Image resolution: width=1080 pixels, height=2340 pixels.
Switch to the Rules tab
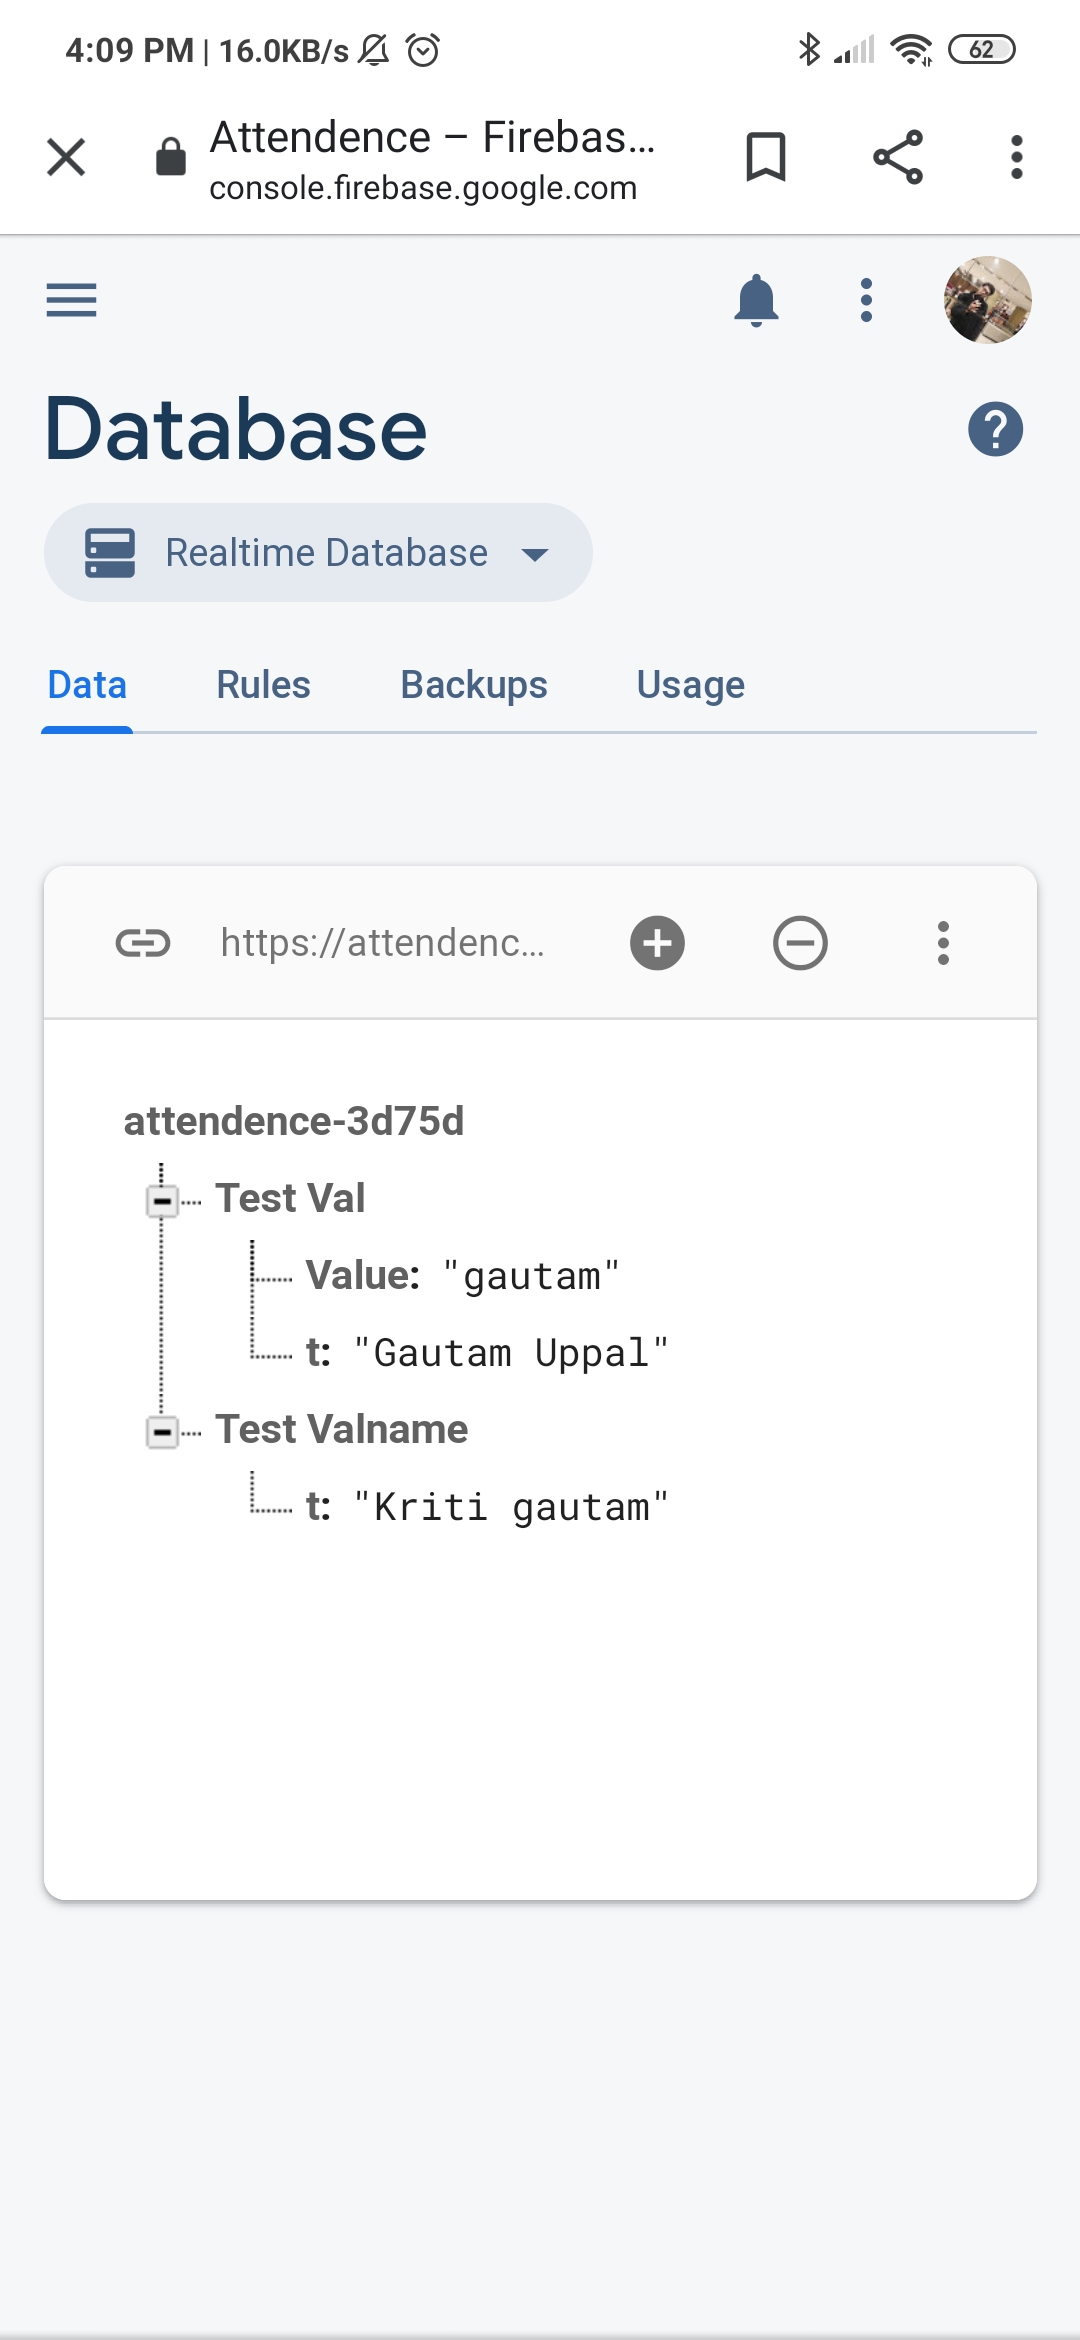(263, 685)
